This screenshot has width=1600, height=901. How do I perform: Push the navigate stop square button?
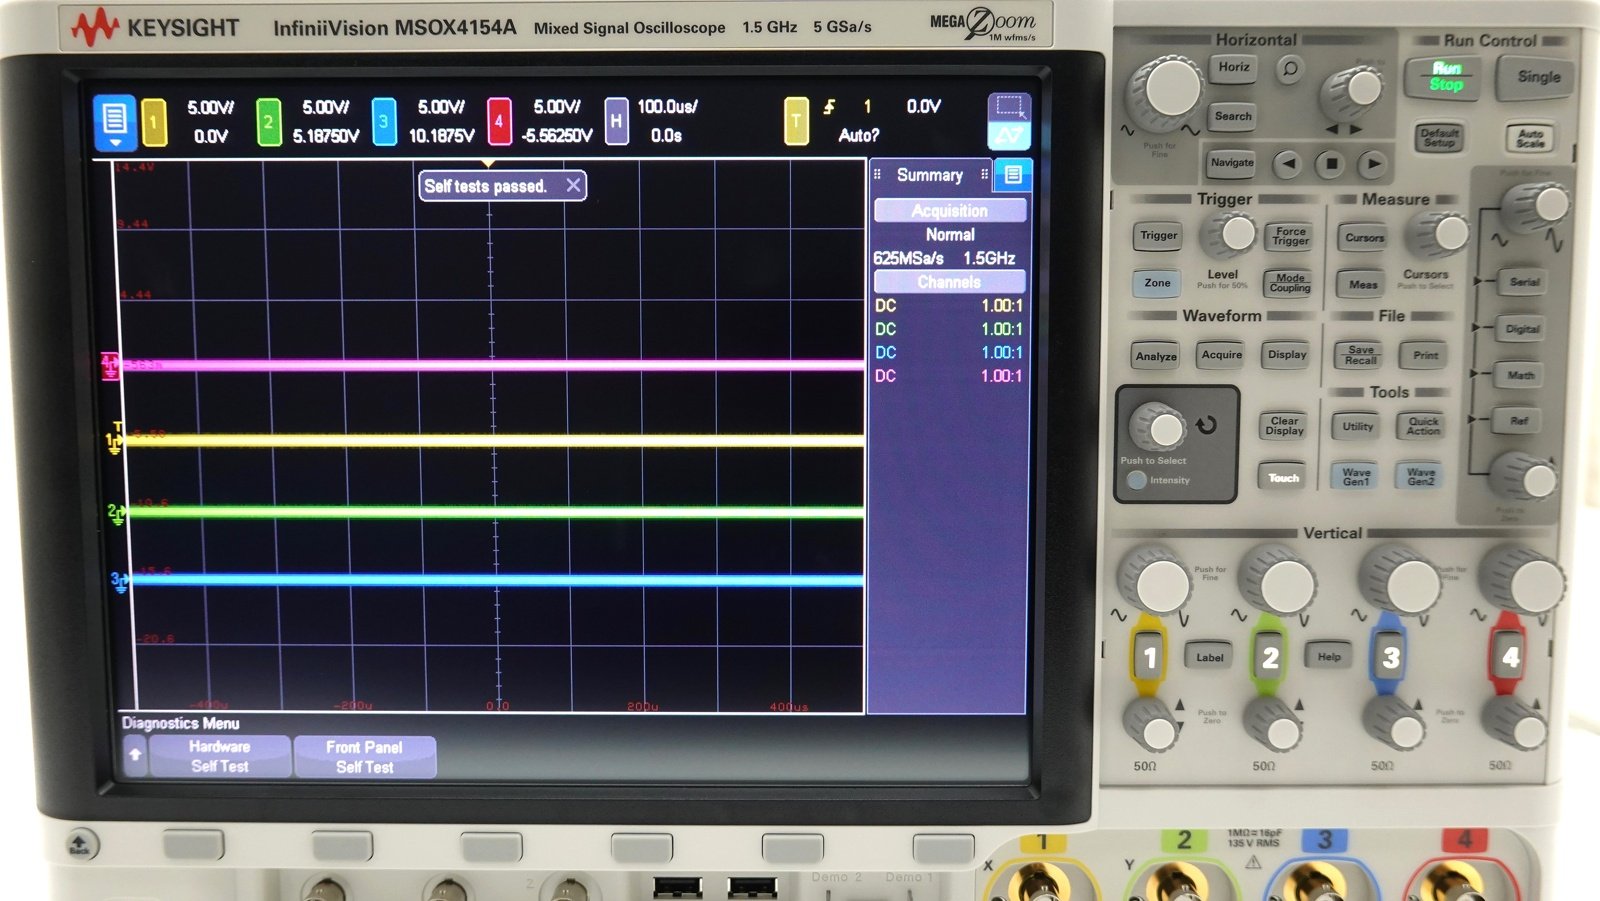[x=1331, y=163]
